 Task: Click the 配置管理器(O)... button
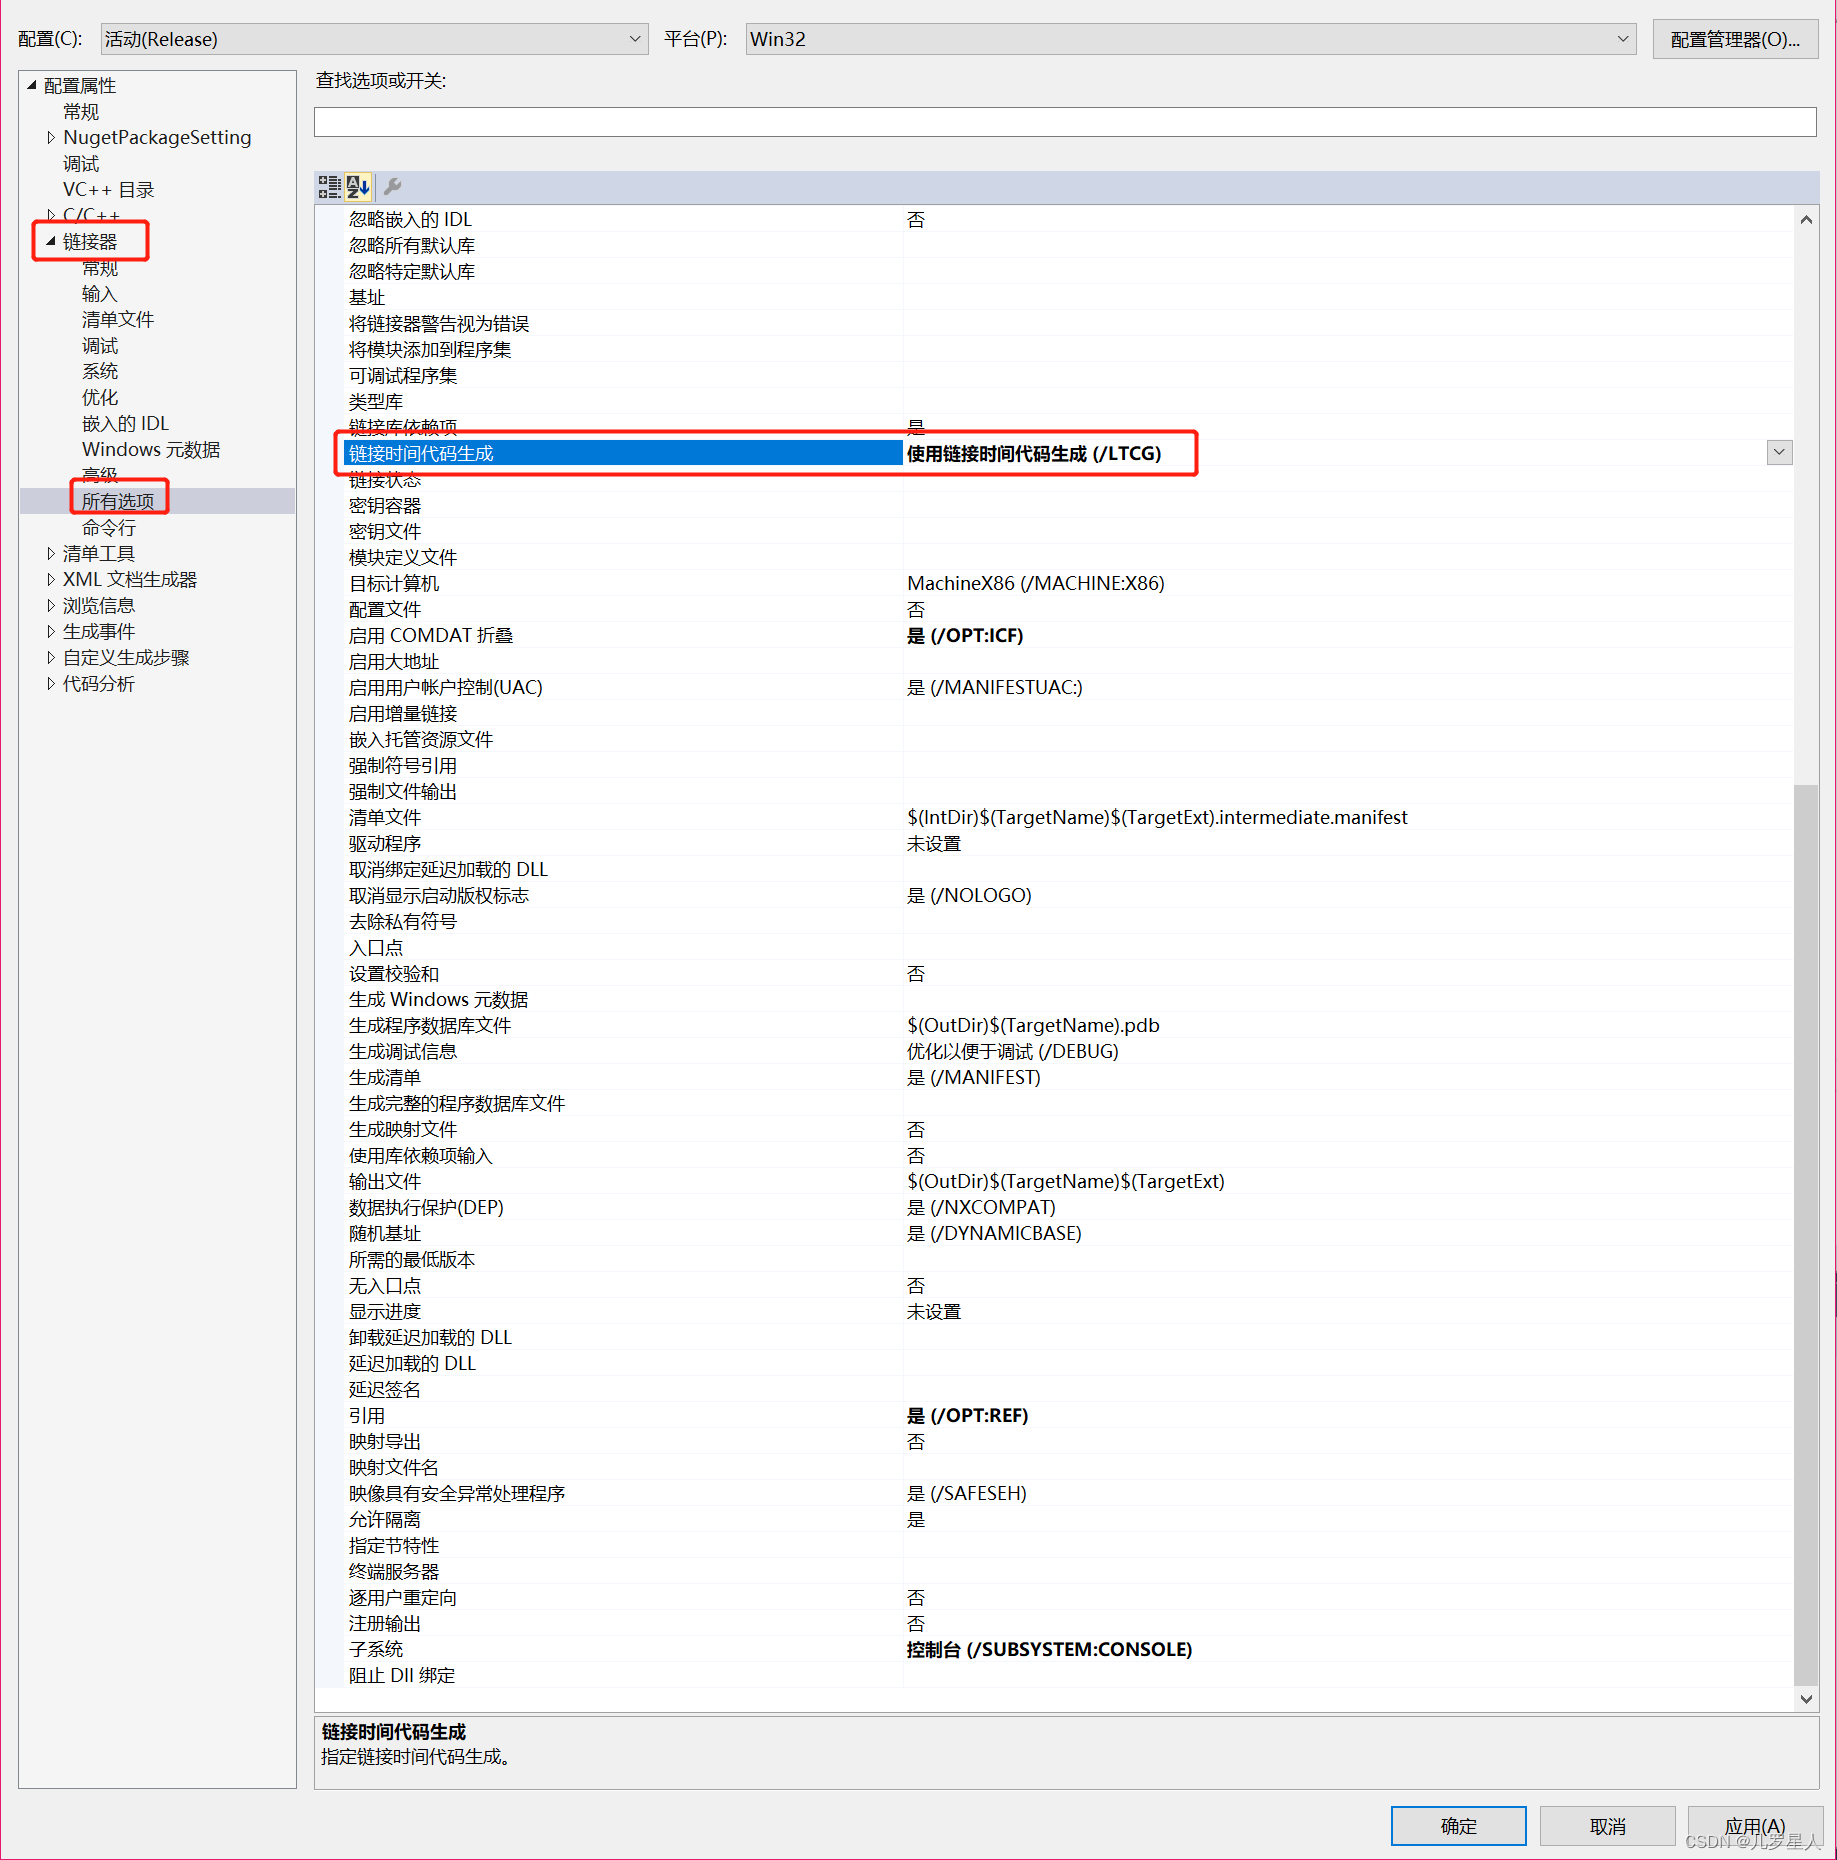pyautogui.click(x=1735, y=39)
